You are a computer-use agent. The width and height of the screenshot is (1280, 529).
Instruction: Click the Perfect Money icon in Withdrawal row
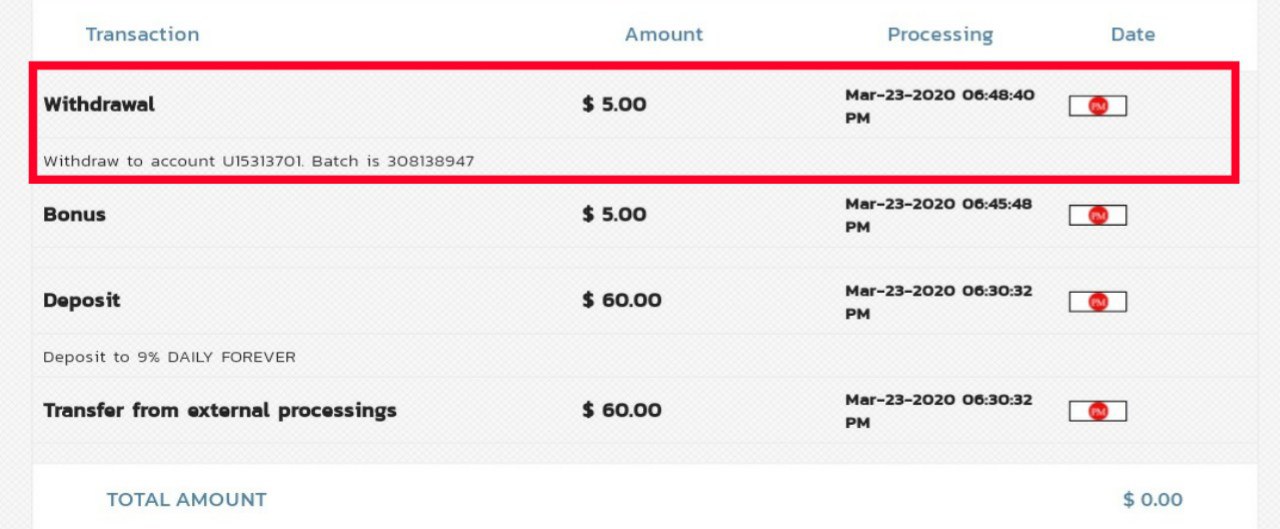[1098, 106]
